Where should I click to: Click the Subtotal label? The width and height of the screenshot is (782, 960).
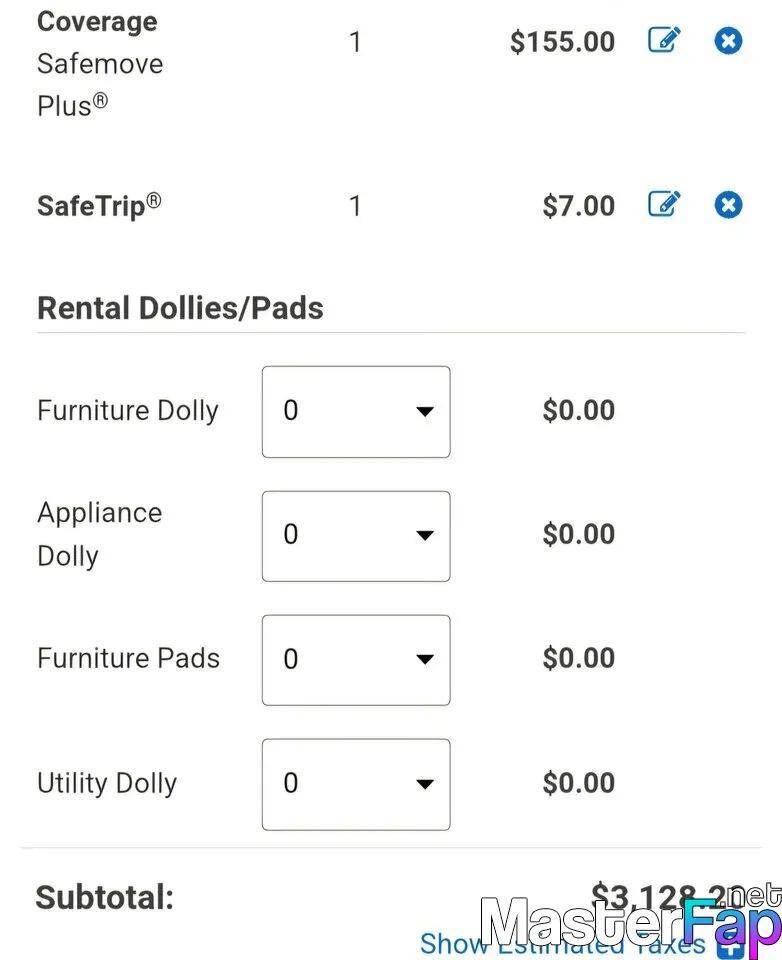click(x=105, y=898)
